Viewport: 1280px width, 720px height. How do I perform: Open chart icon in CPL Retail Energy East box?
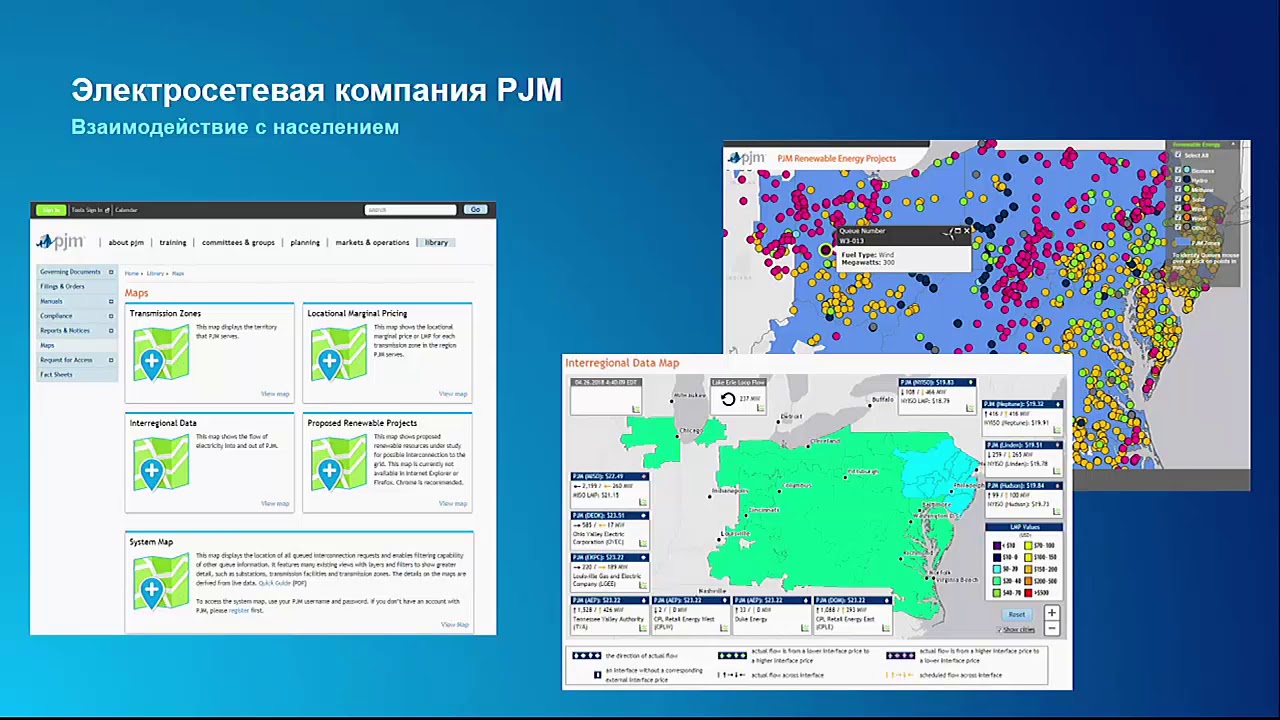885,627
